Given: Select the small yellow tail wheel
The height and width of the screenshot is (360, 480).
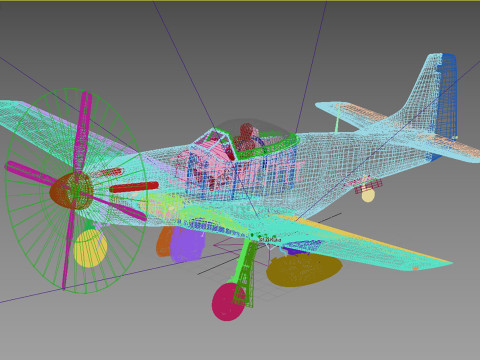Looking at the screenshot, I should point(368,196).
